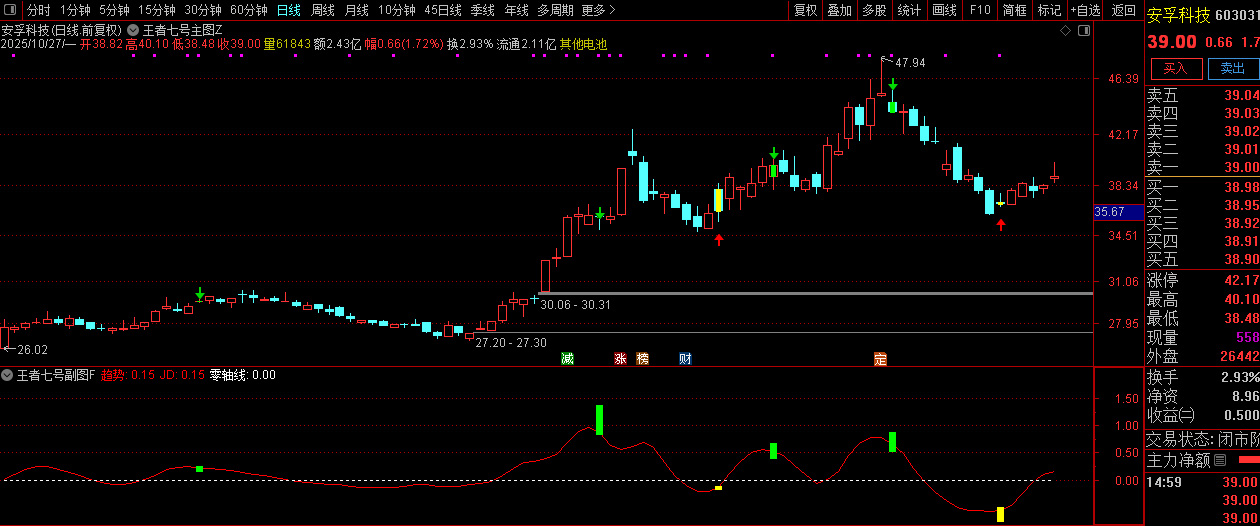Screen dimensions: 1260x526
Task: Expand the 王者七号主图Z indicator dropdown
Action: 133,30
